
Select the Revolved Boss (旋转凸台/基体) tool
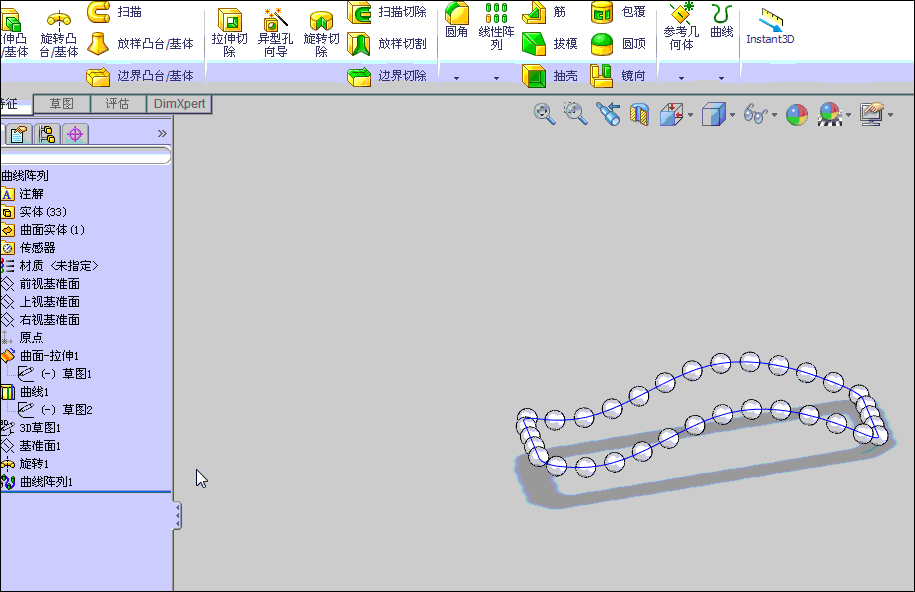tap(59, 34)
